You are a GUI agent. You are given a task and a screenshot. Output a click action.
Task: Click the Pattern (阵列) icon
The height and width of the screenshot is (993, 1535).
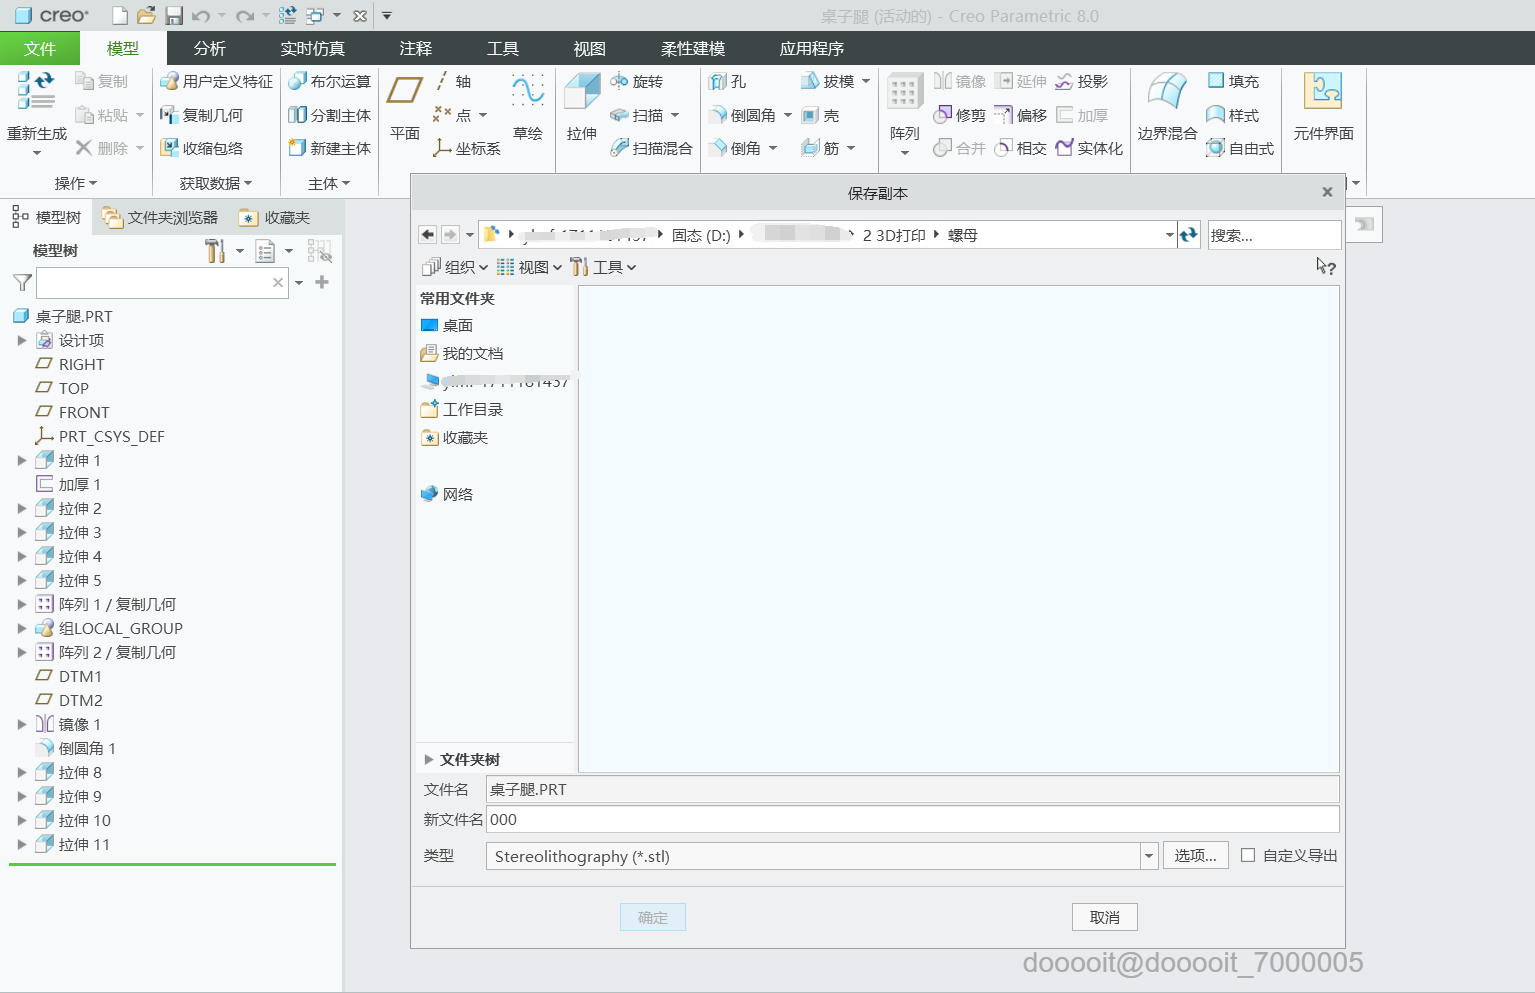[904, 92]
